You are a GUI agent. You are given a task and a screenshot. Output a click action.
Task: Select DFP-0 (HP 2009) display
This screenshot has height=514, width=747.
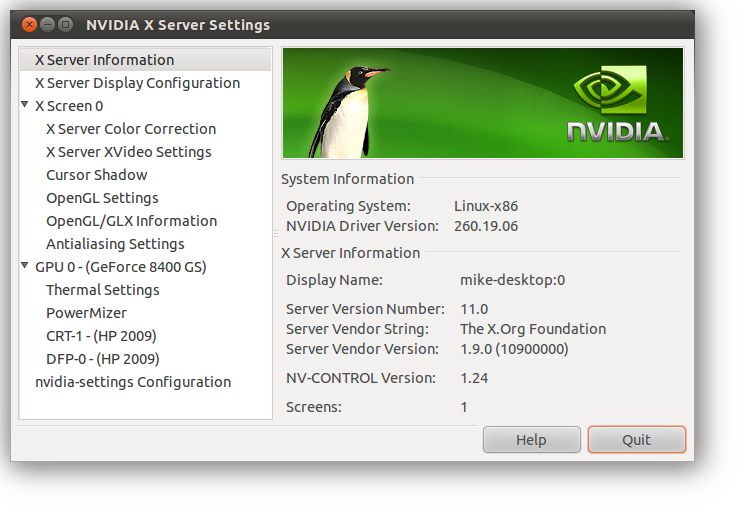coord(102,359)
